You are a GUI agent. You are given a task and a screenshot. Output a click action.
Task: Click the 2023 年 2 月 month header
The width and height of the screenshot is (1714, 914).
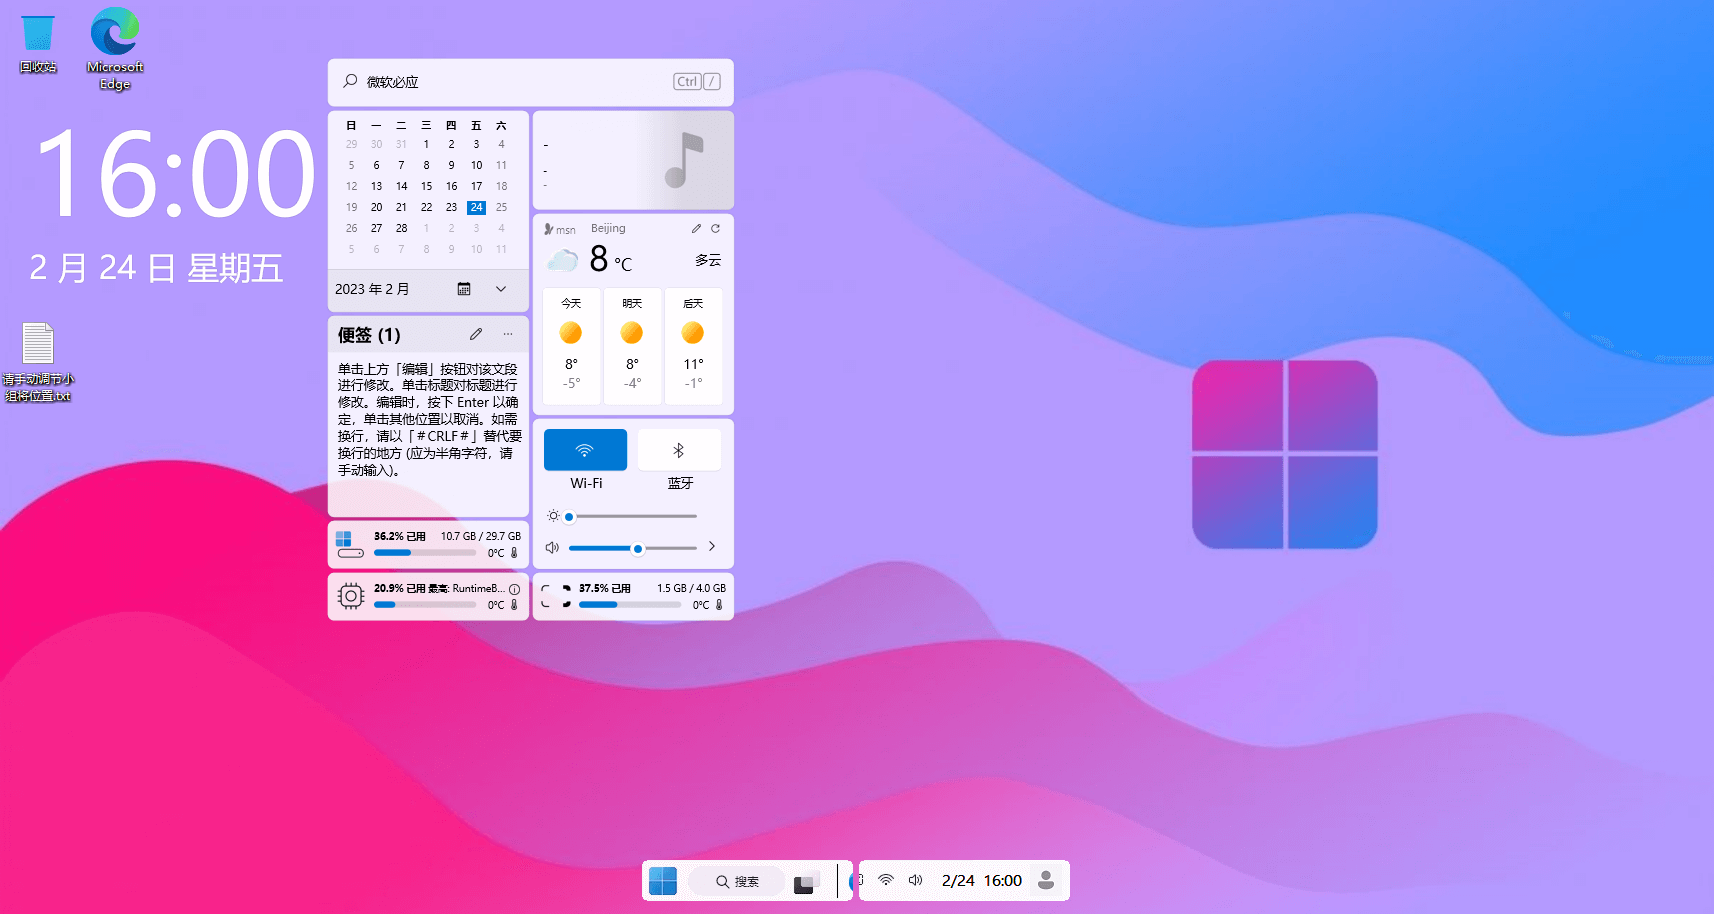coord(372,289)
